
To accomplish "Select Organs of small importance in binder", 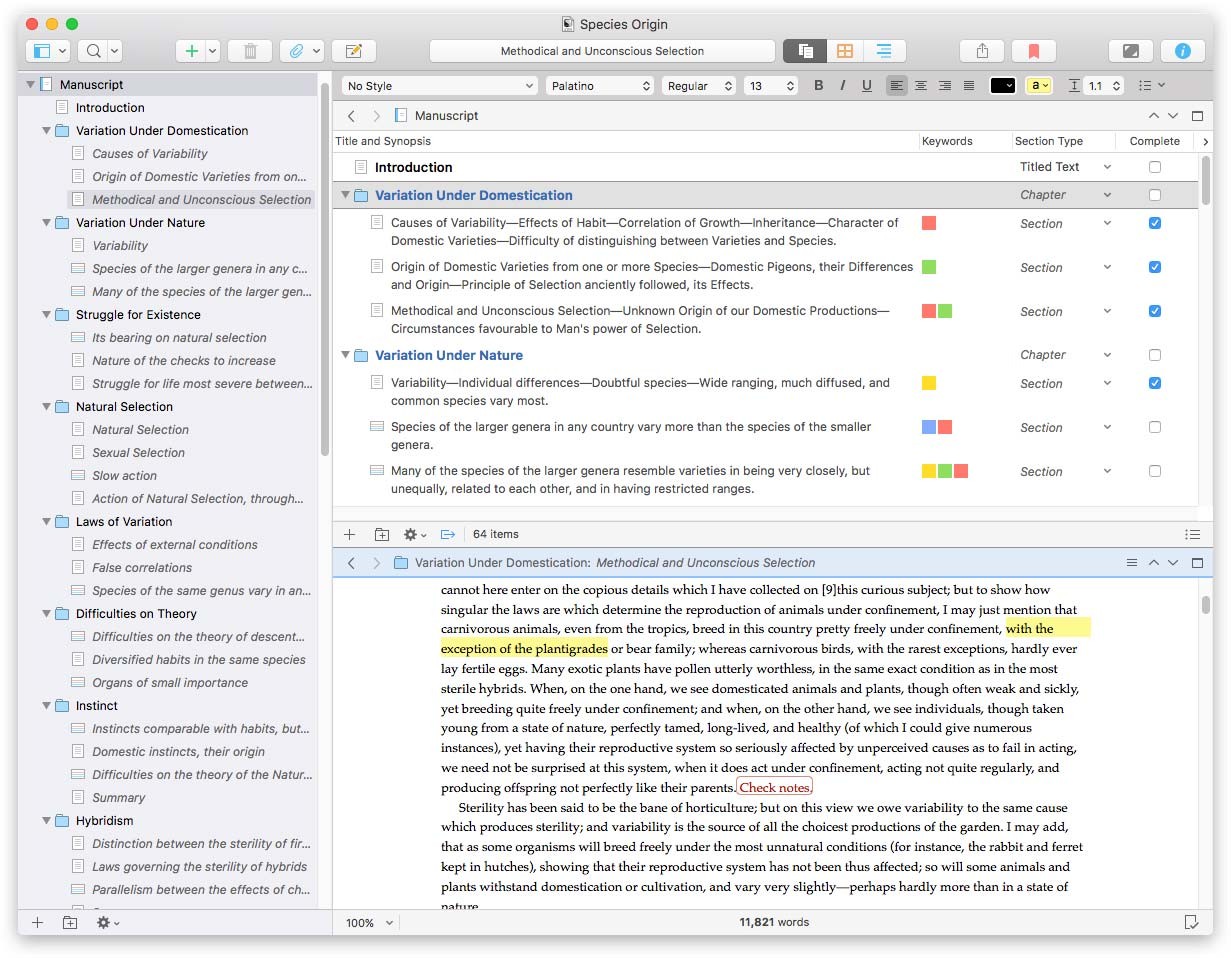I will (x=170, y=683).
